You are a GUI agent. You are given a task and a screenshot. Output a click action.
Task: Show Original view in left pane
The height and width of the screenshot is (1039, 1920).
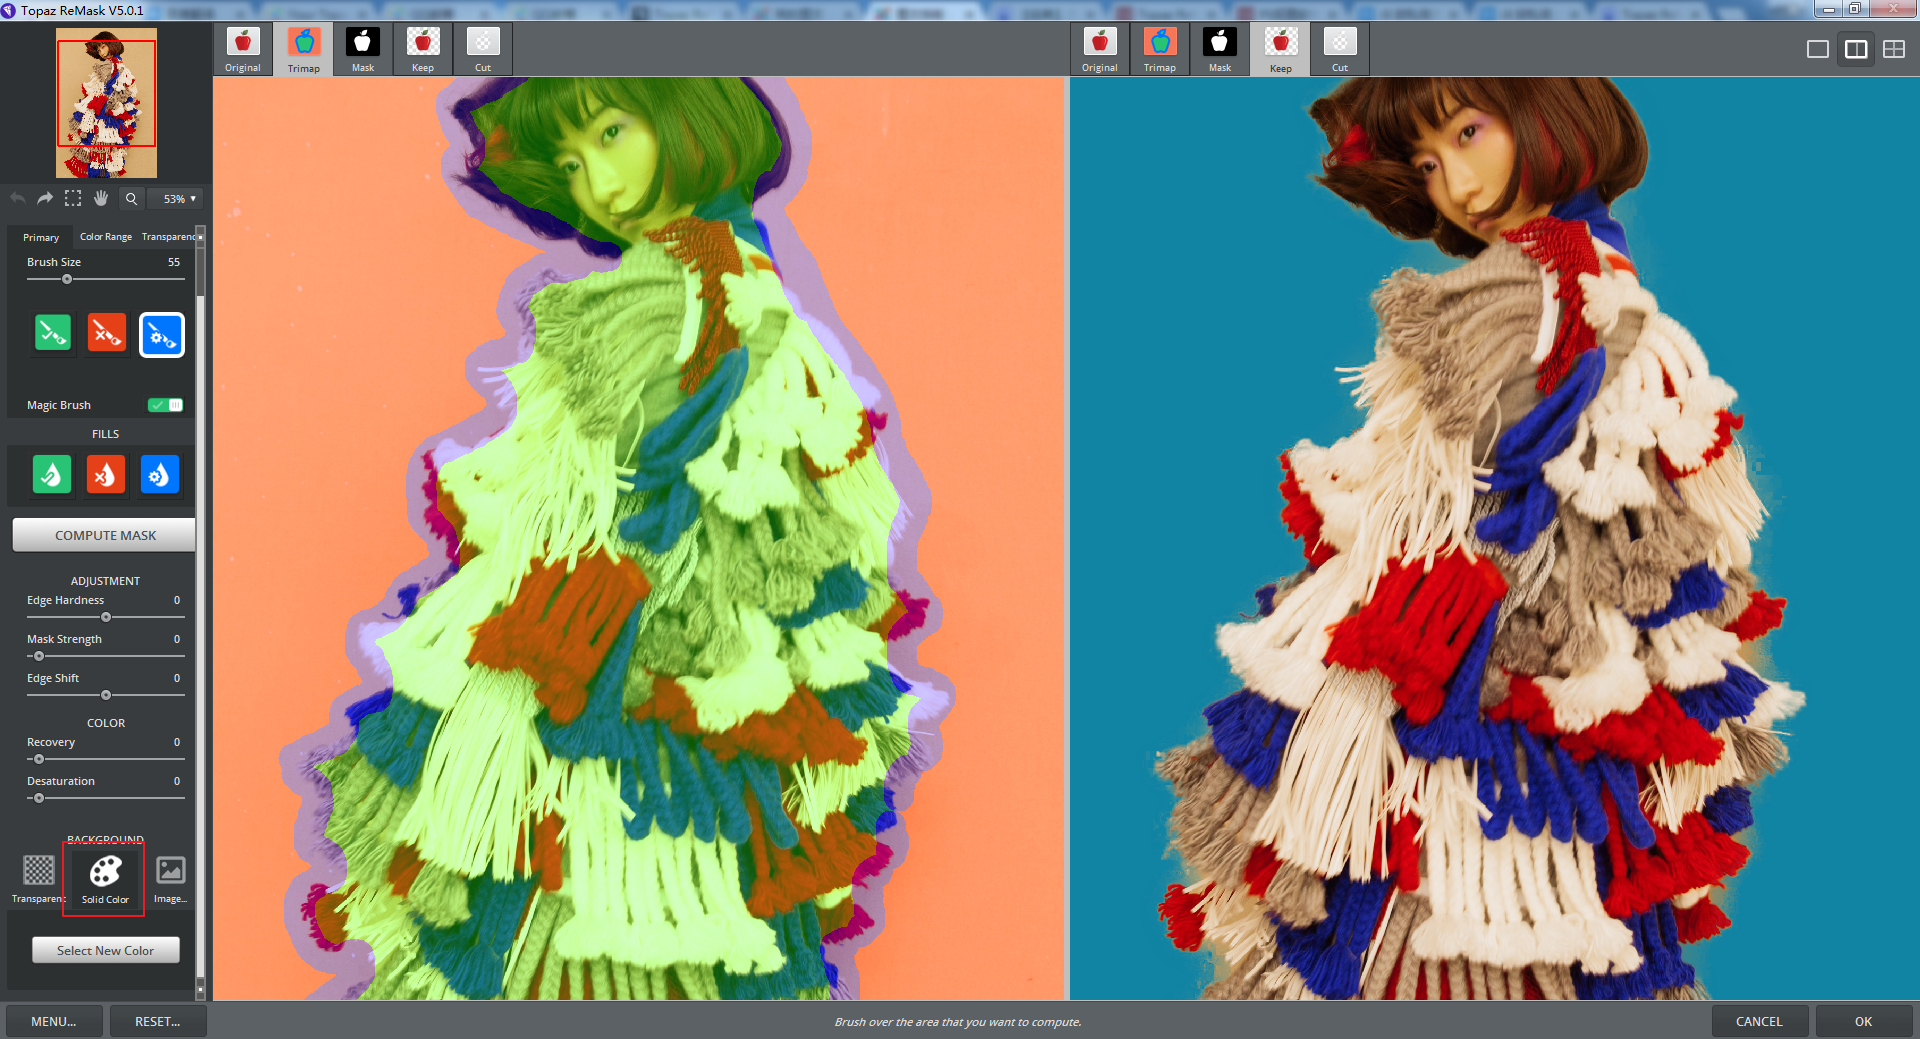pyautogui.click(x=243, y=49)
